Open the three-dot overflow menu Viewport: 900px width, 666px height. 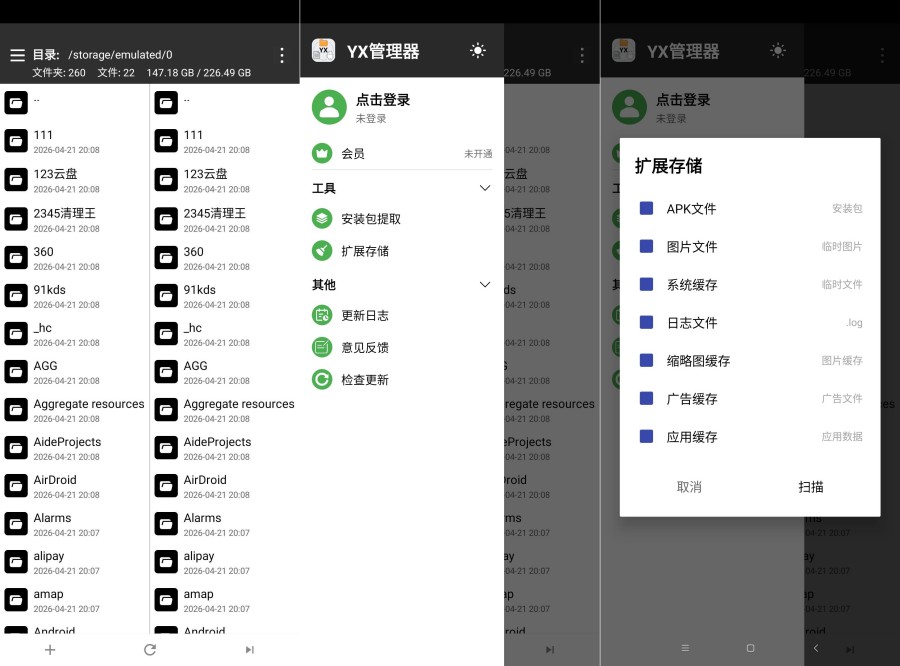pyautogui.click(x=281, y=56)
